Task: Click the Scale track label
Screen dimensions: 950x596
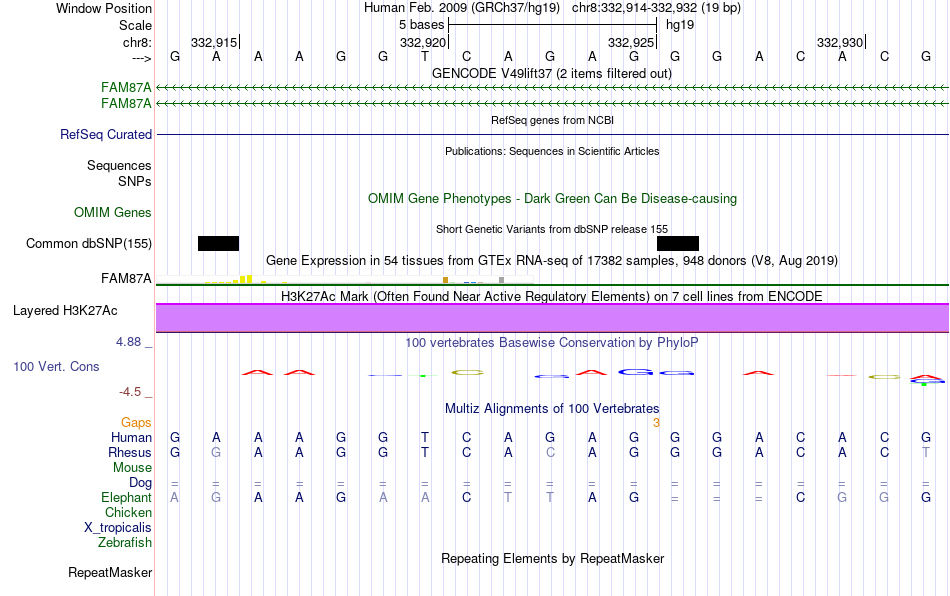Action: click(135, 25)
